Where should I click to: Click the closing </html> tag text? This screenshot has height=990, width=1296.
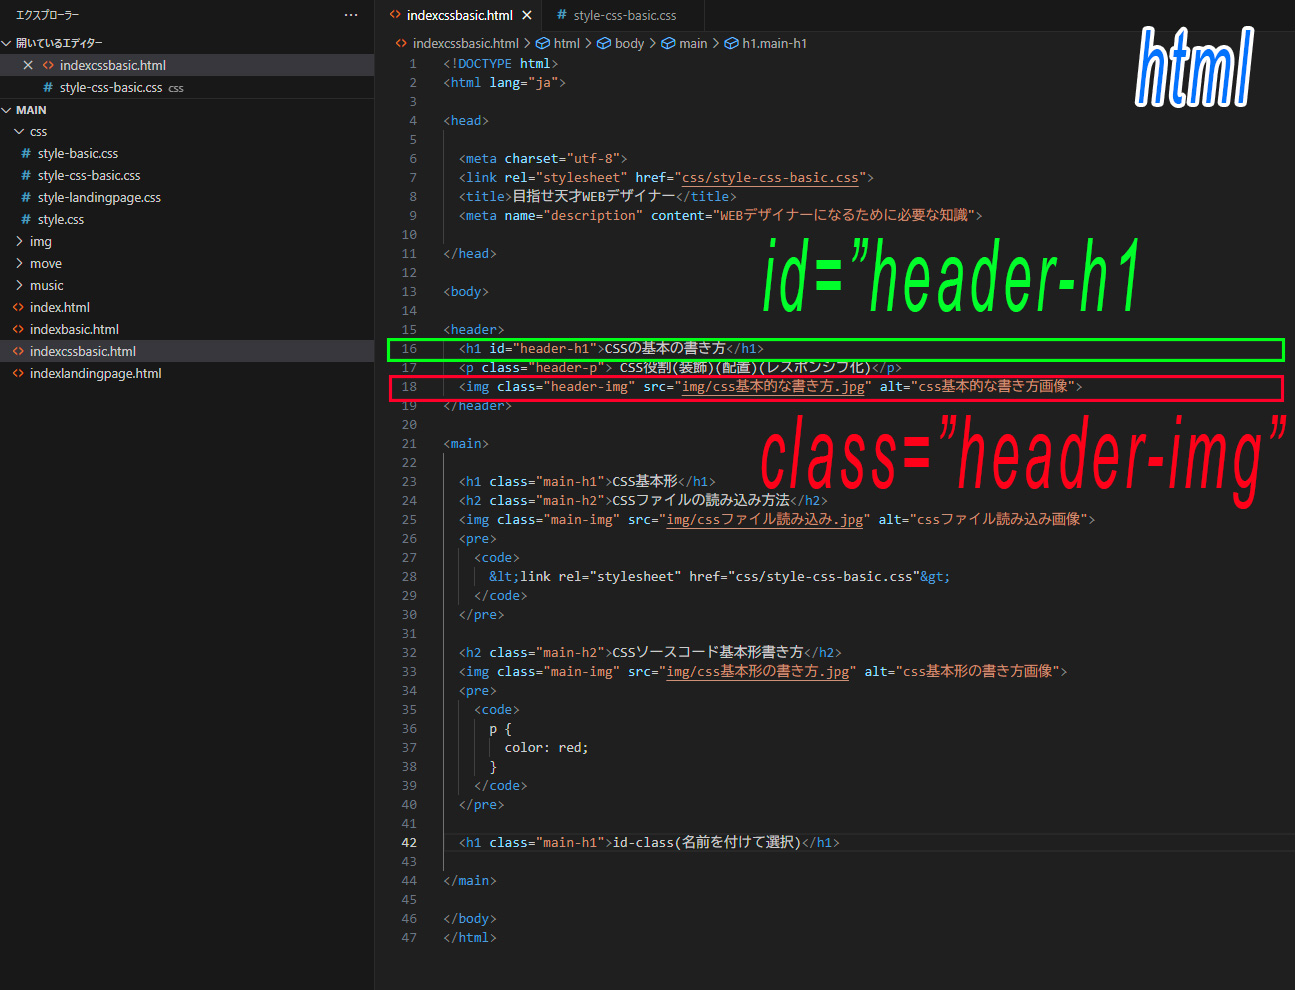click(470, 938)
